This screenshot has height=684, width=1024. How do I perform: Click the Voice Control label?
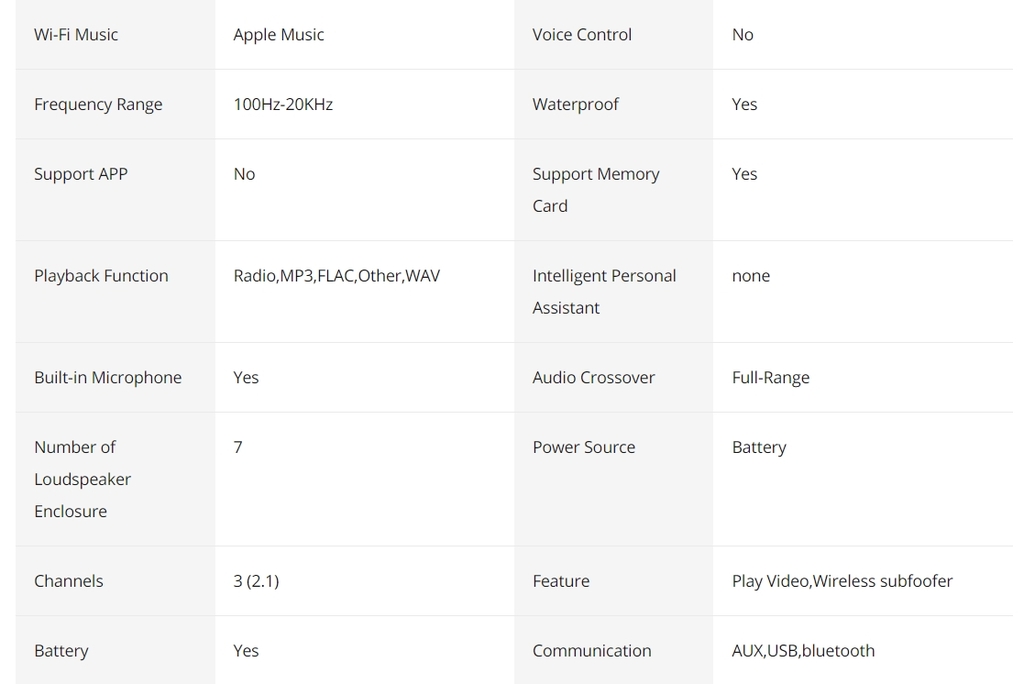click(x=582, y=35)
